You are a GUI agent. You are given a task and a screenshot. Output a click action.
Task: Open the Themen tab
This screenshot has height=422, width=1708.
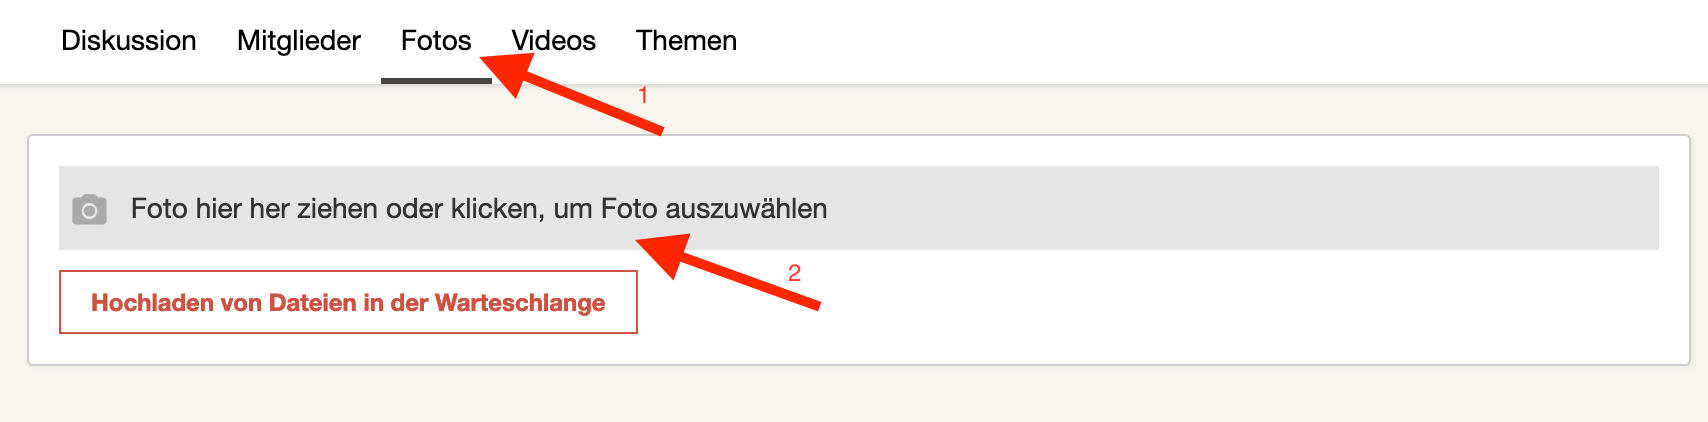click(x=686, y=41)
